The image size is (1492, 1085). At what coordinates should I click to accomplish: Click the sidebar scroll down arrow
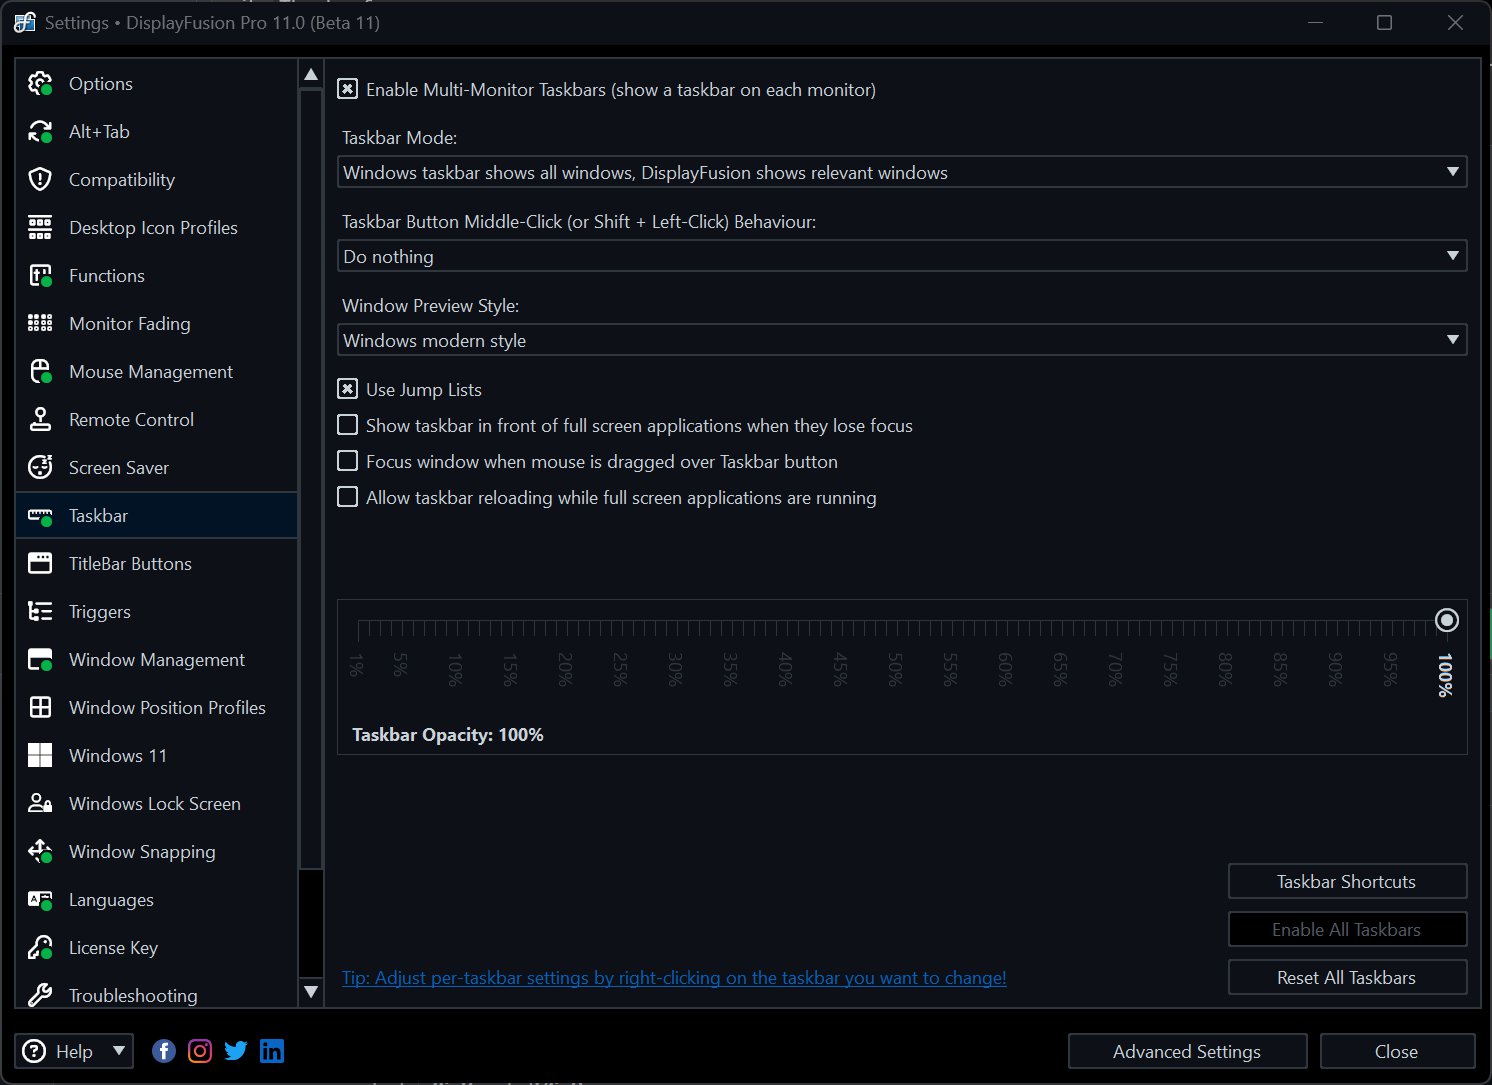point(311,992)
